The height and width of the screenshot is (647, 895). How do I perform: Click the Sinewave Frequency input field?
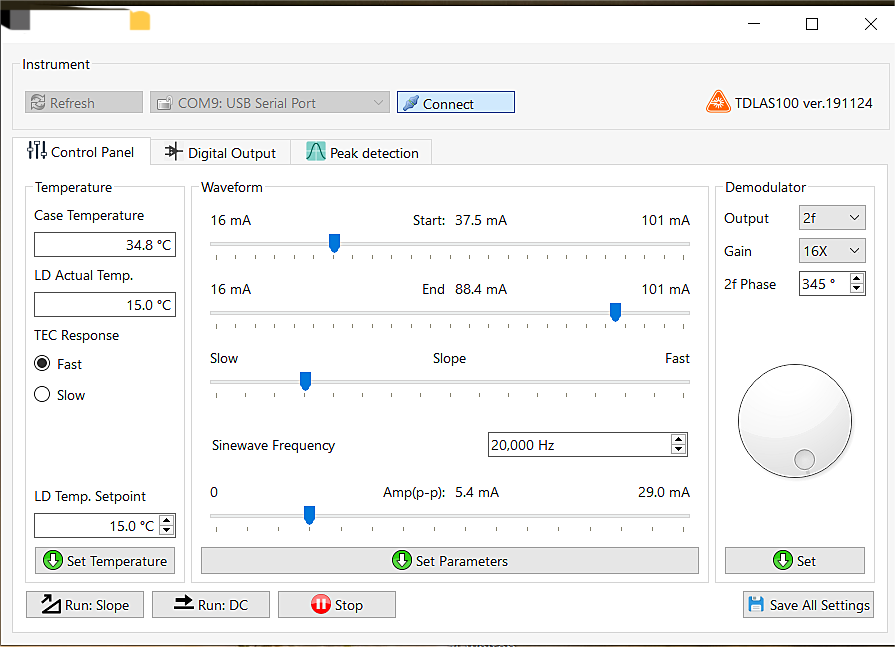(x=578, y=446)
